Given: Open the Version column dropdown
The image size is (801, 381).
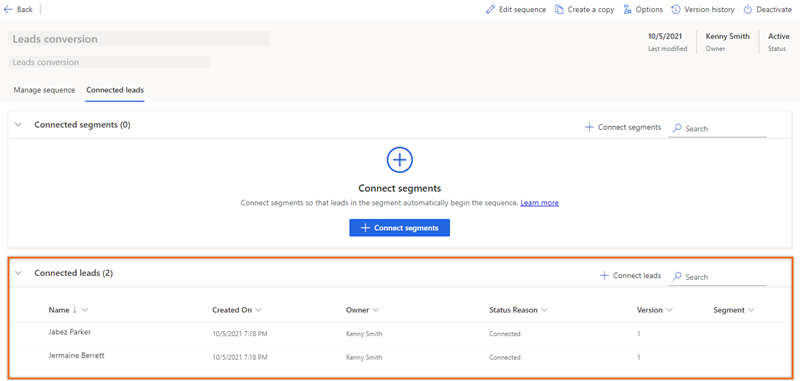Looking at the screenshot, I should point(669,310).
